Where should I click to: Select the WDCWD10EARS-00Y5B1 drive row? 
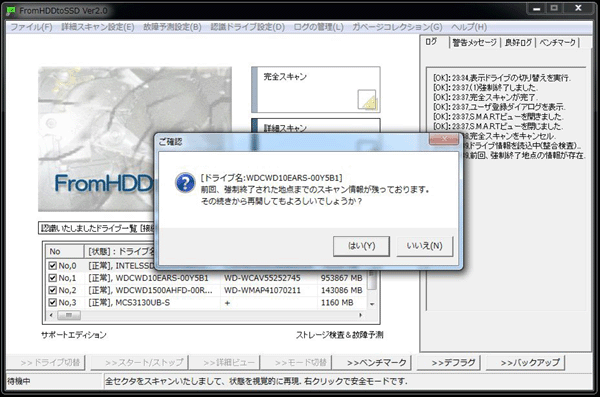pyautogui.click(x=207, y=278)
